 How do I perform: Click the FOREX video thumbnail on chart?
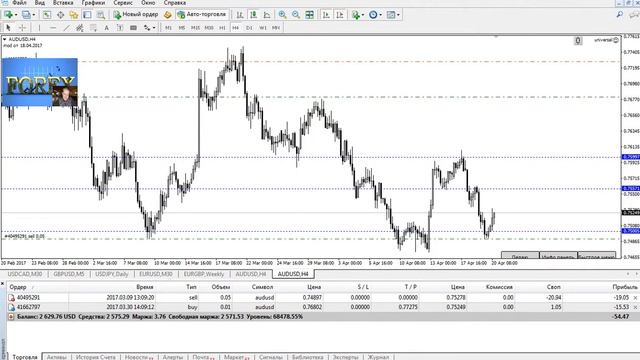tap(40, 82)
